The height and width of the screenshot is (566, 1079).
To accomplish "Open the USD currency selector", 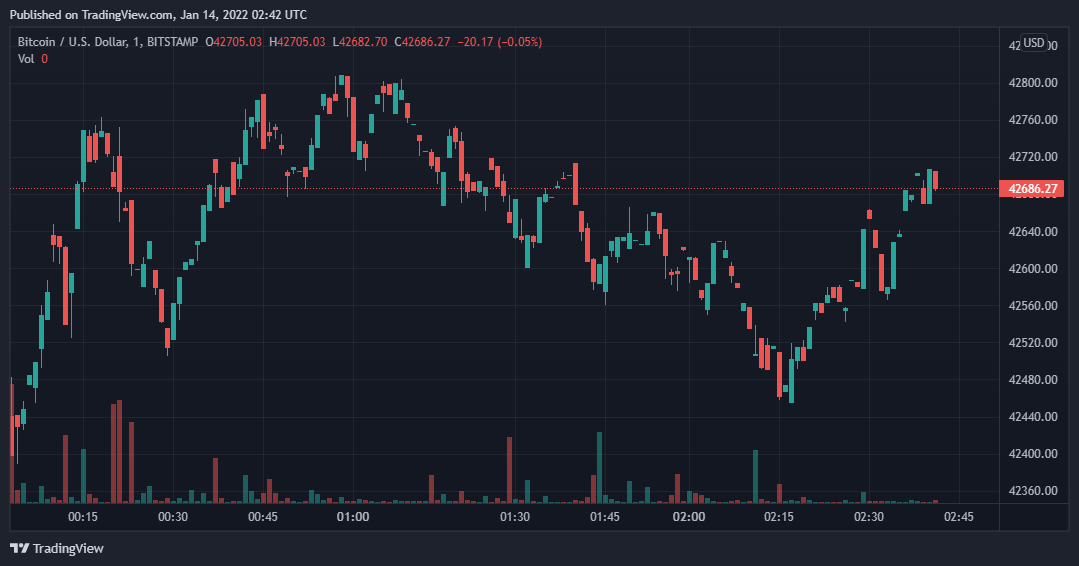I will [x=1033, y=43].
